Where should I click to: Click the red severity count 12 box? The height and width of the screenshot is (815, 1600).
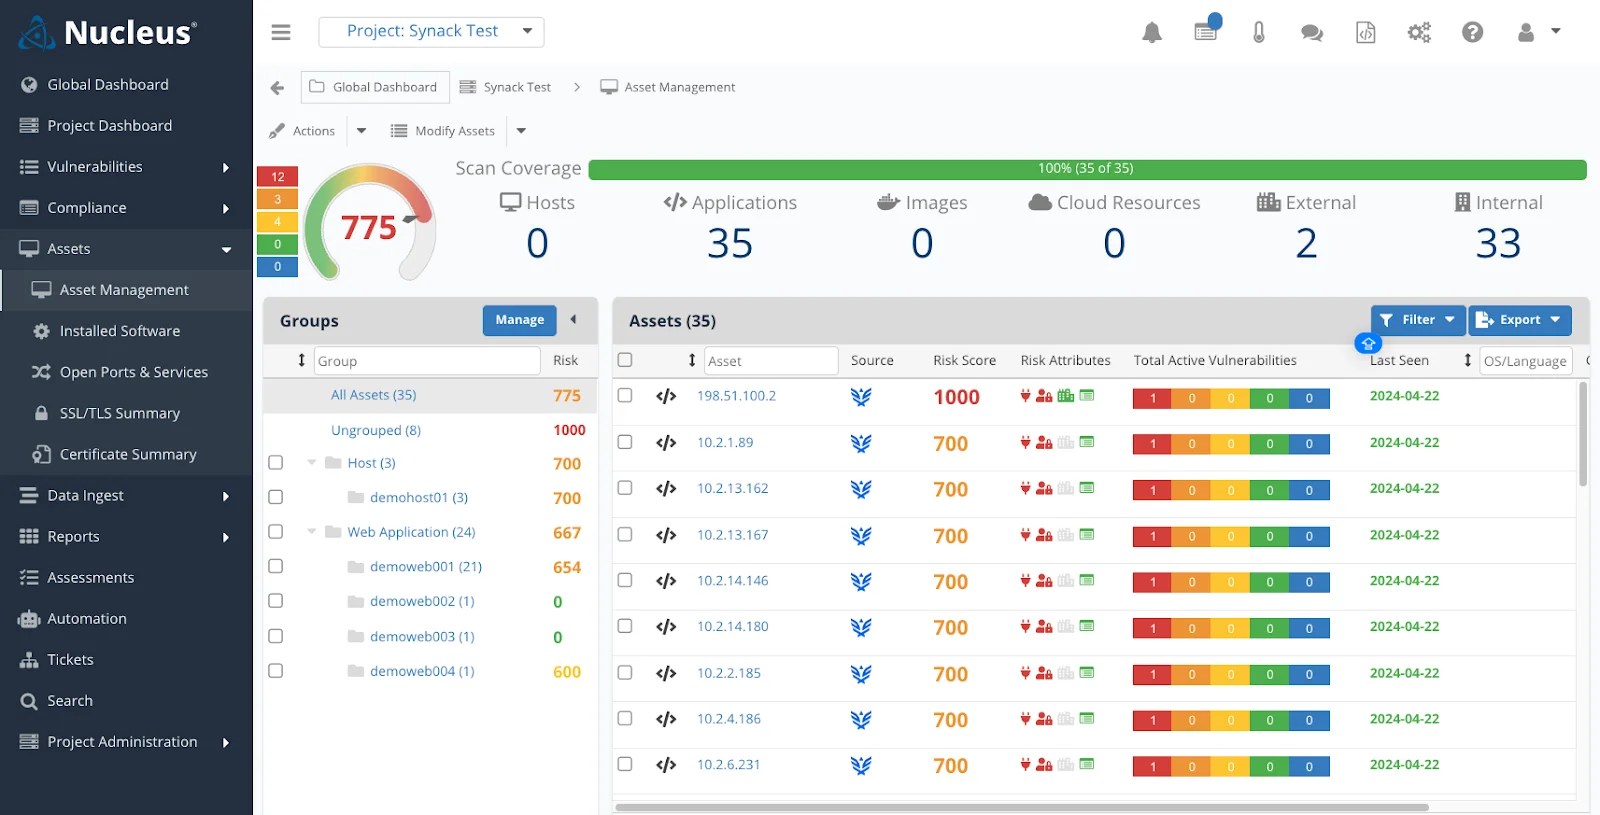(x=278, y=177)
